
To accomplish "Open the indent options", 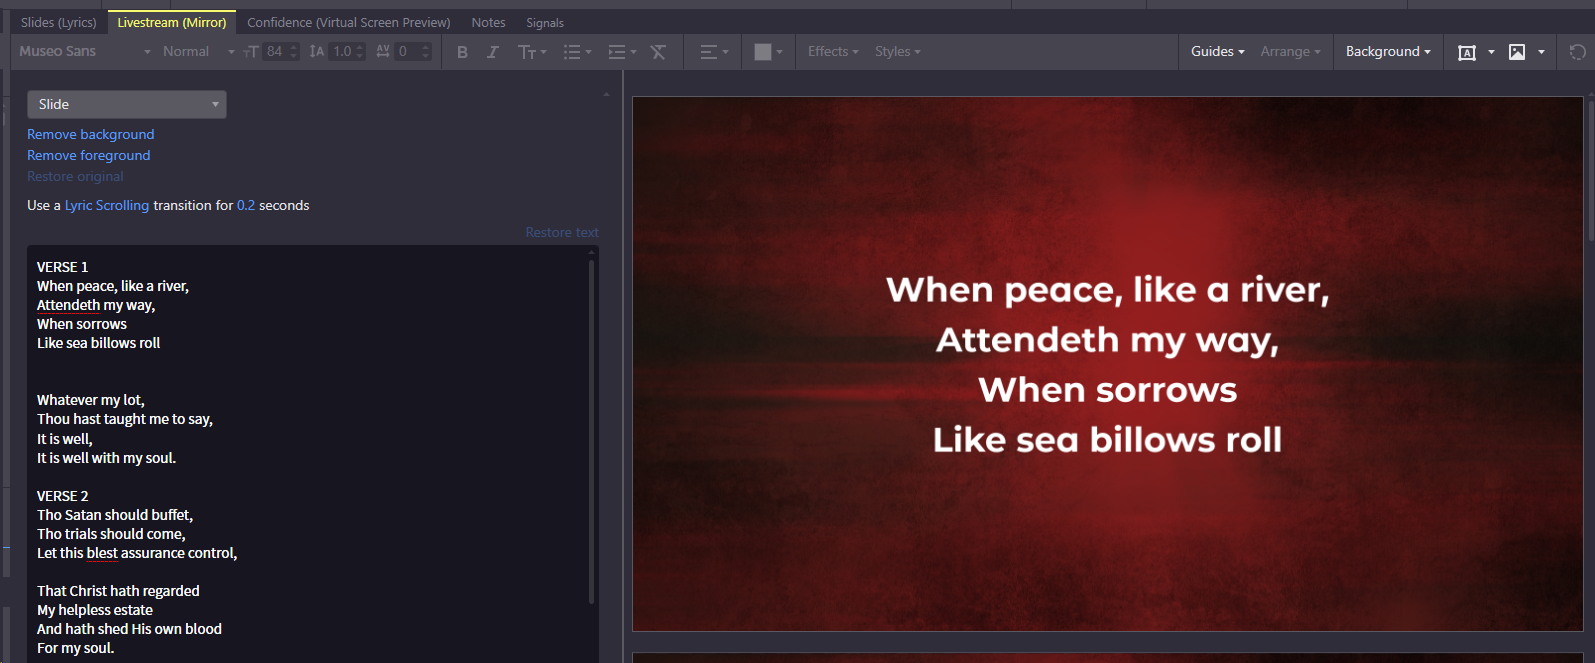I will [x=622, y=52].
